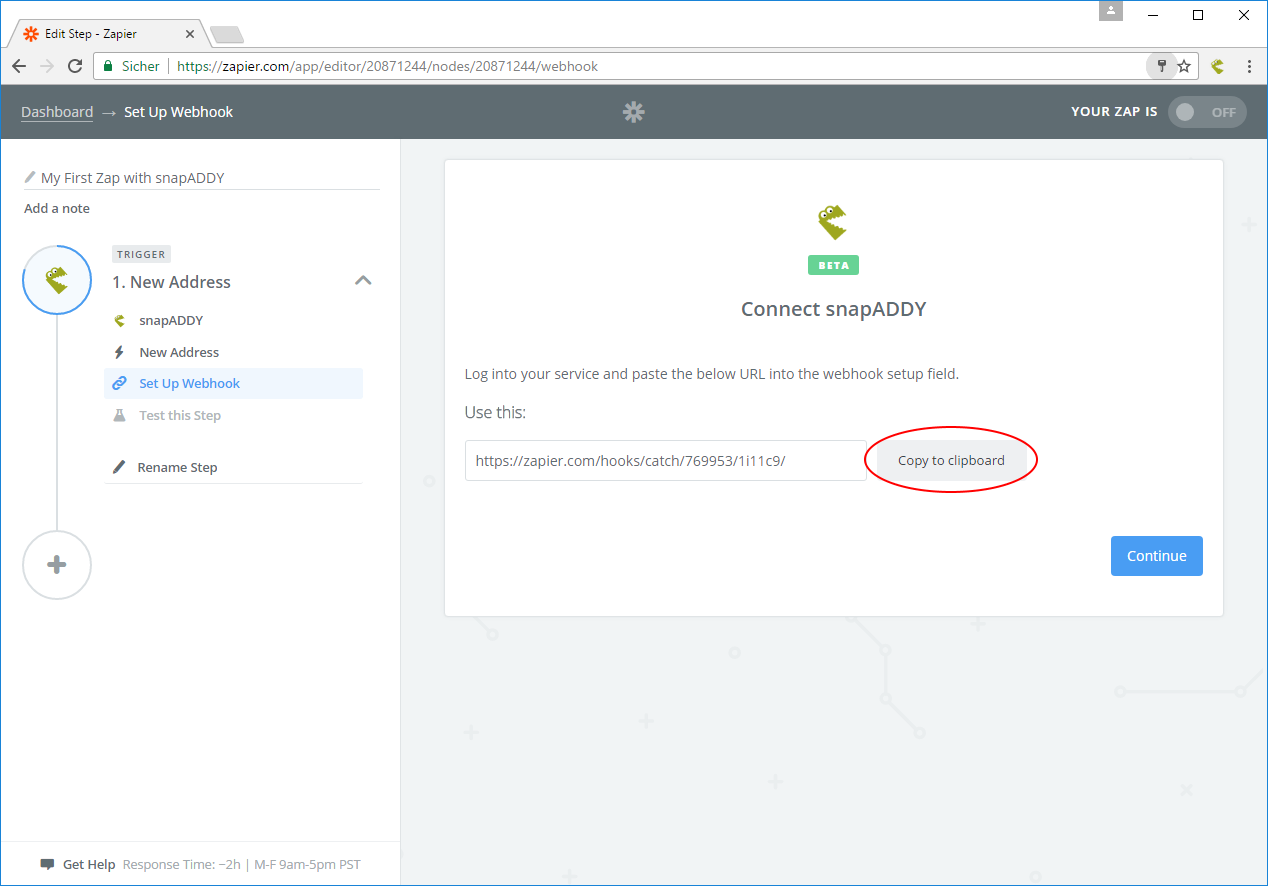This screenshot has height=886, width=1268.
Task: Select the Edit Step - Zapier tab
Action: click(x=108, y=34)
